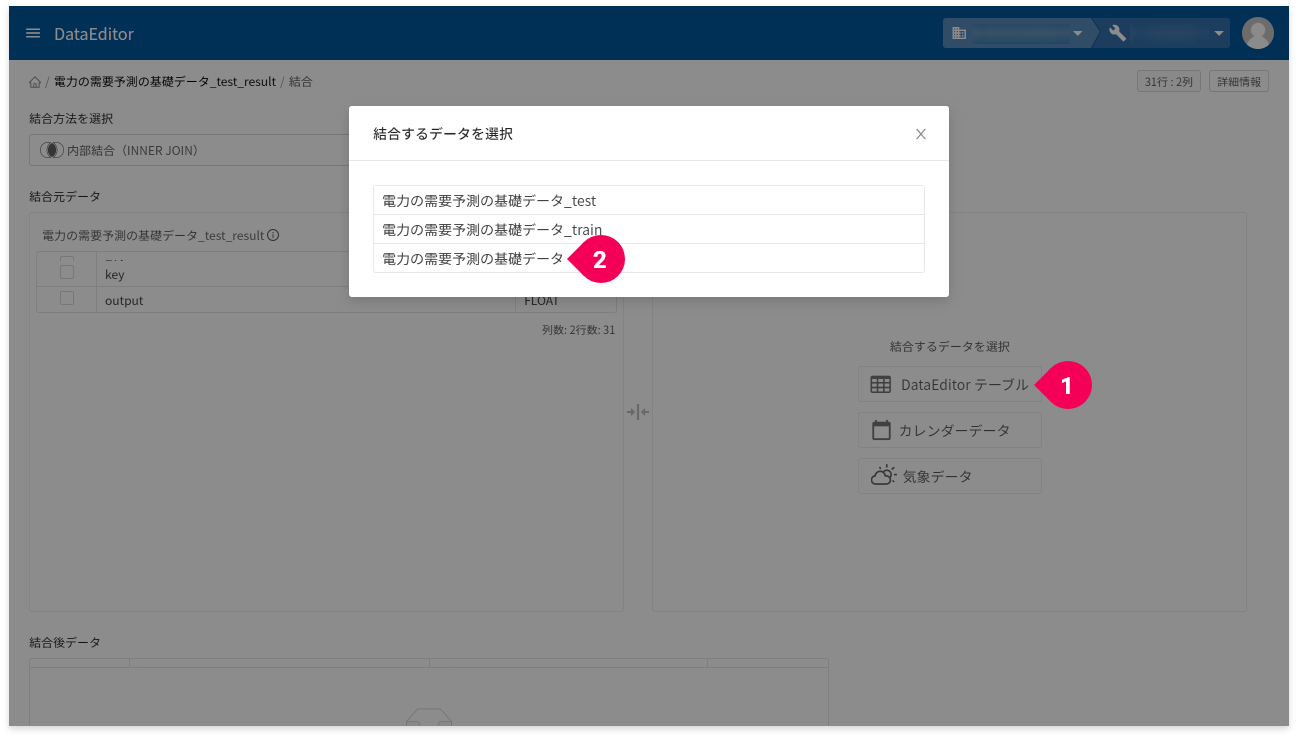Screen dimensions: 1298x738
Task: Open 詳細情報 details button
Action: pos(1238,82)
